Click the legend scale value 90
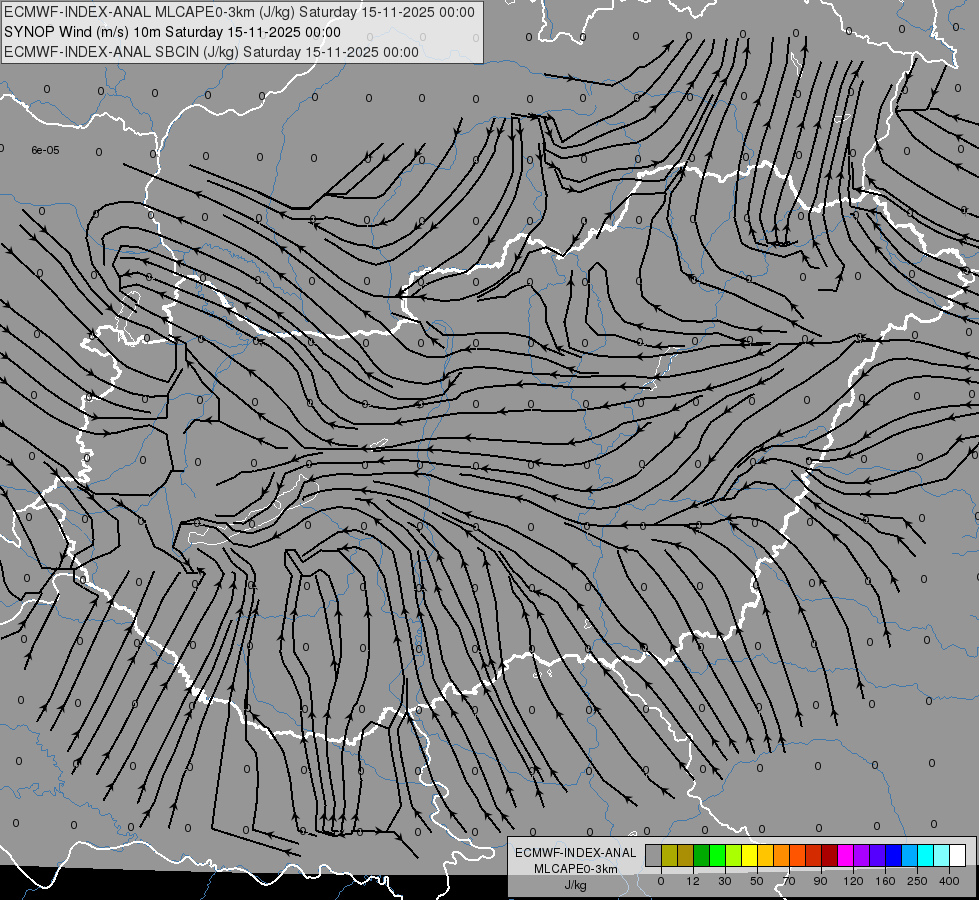This screenshot has height=900, width=979. click(x=820, y=881)
